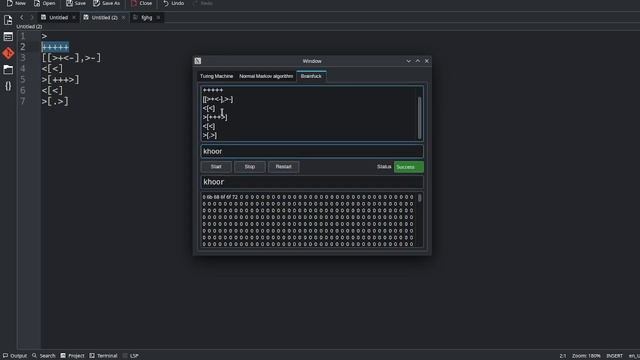The image size is (640, 360).
Task: Click the Untitled (2) breadcrumb label
Action: coord(29,27)
